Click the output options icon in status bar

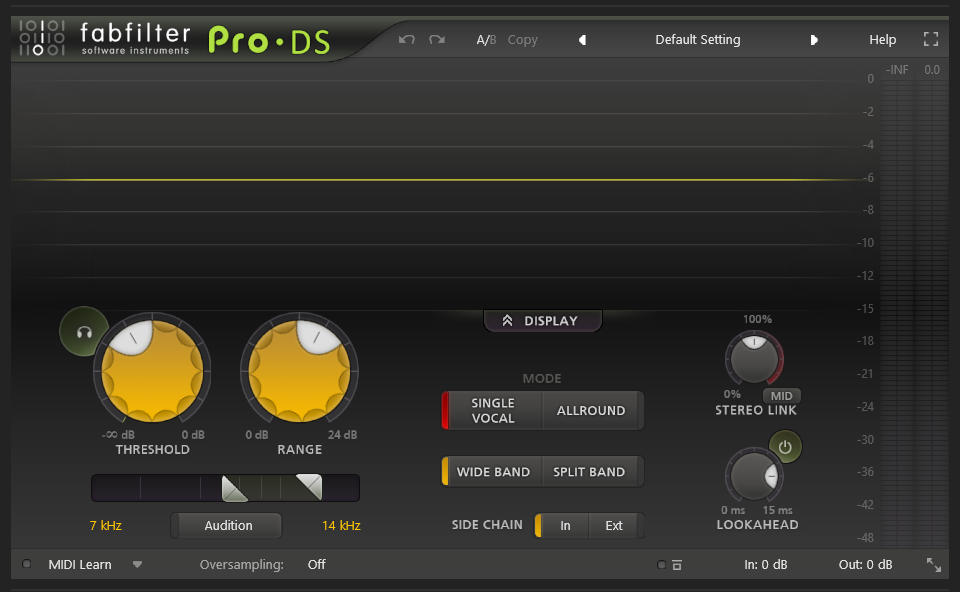coord(677,565)
